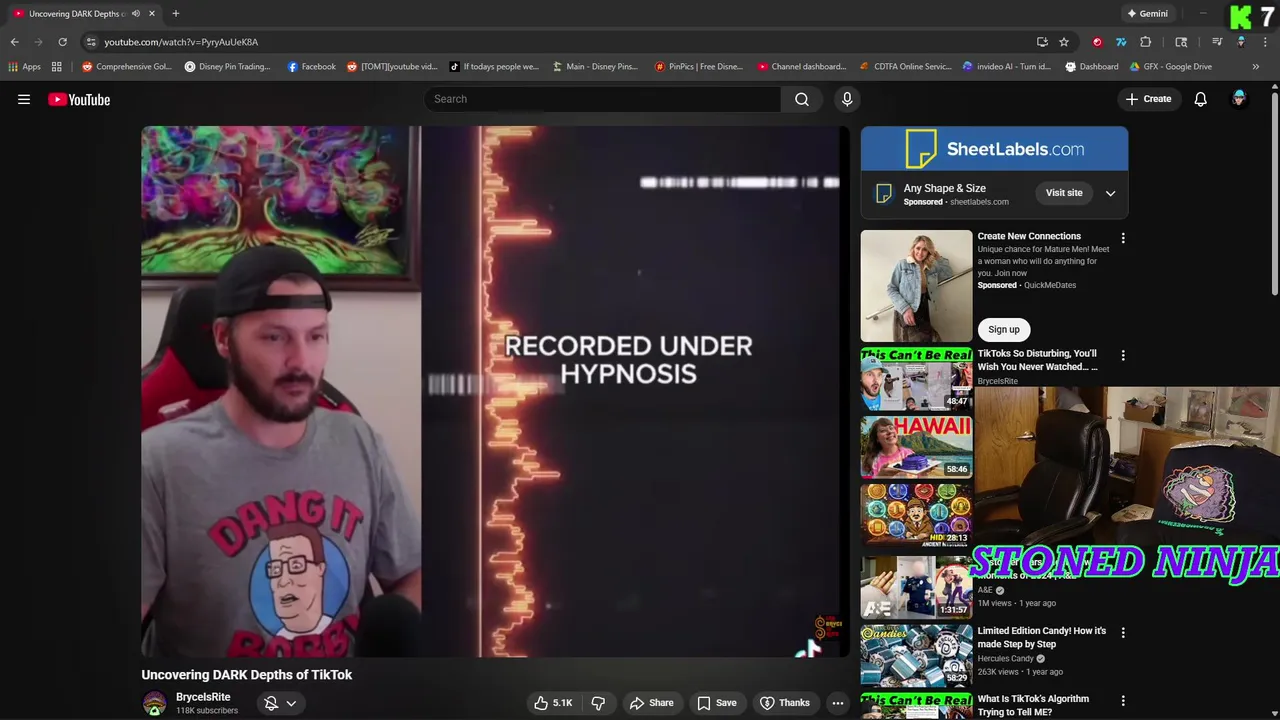
Task: Click the Share button
Action: click(x=651, y=703)
